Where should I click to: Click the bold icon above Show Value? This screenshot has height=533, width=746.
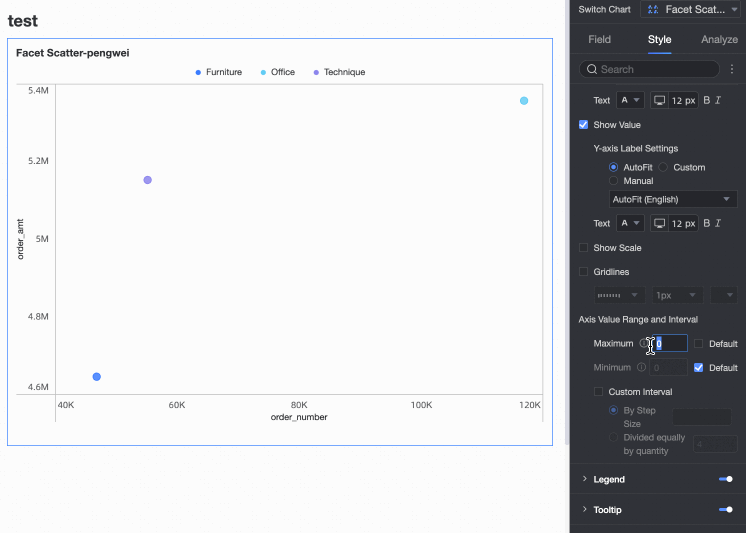tap(706, 100)
